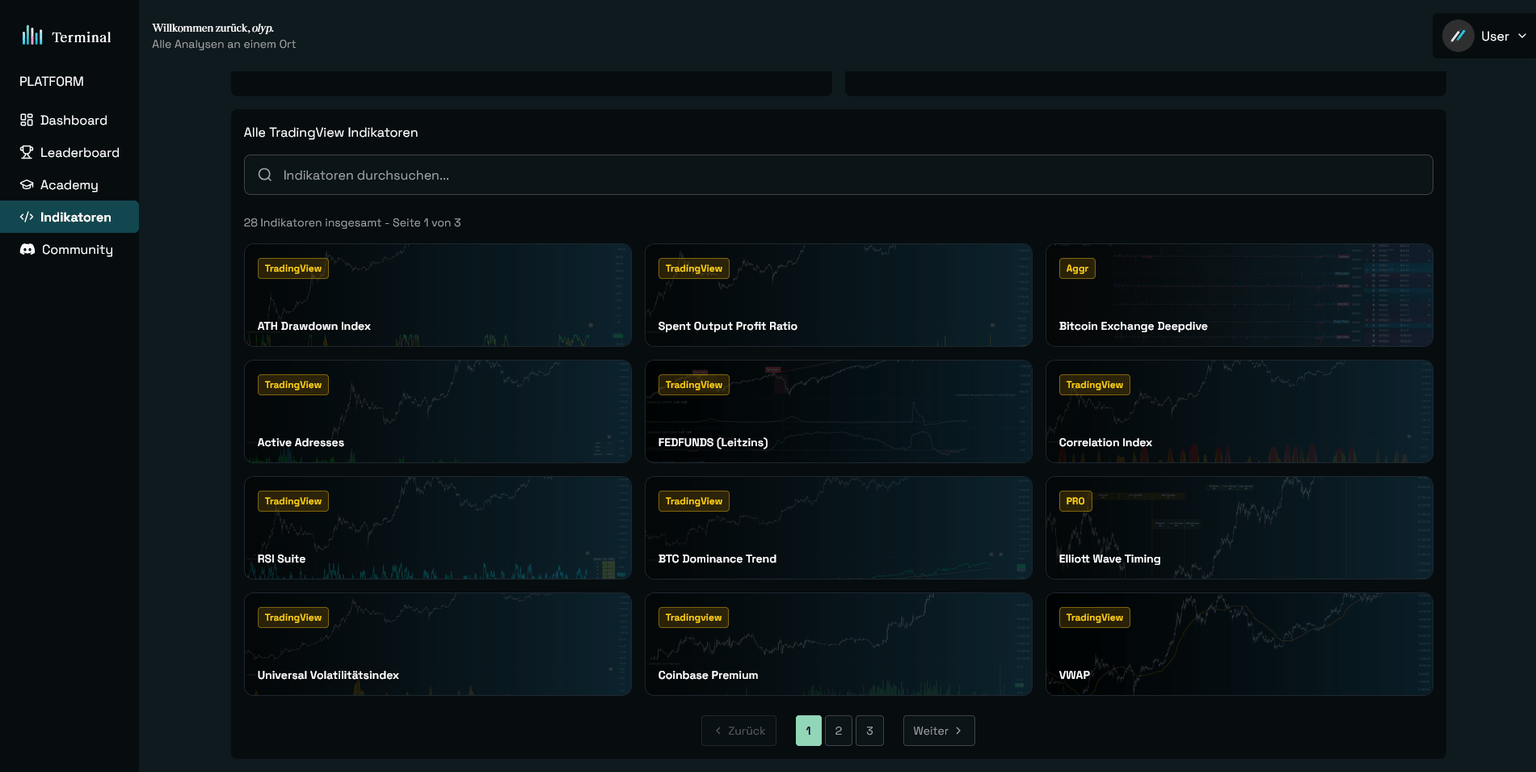Expand the User dropdown chevron
The image size is (1536, 772).
point(1522,36)
